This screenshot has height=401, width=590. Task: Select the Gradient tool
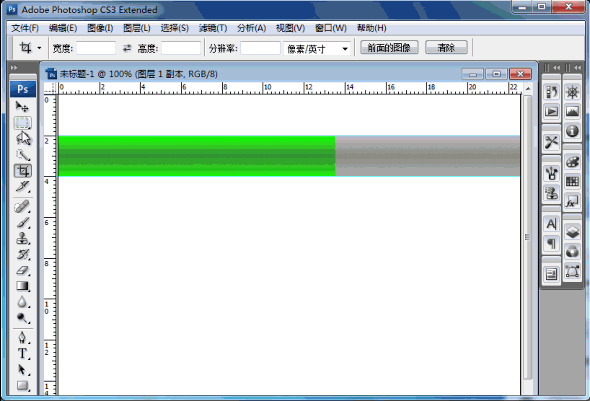click(23, 286)
